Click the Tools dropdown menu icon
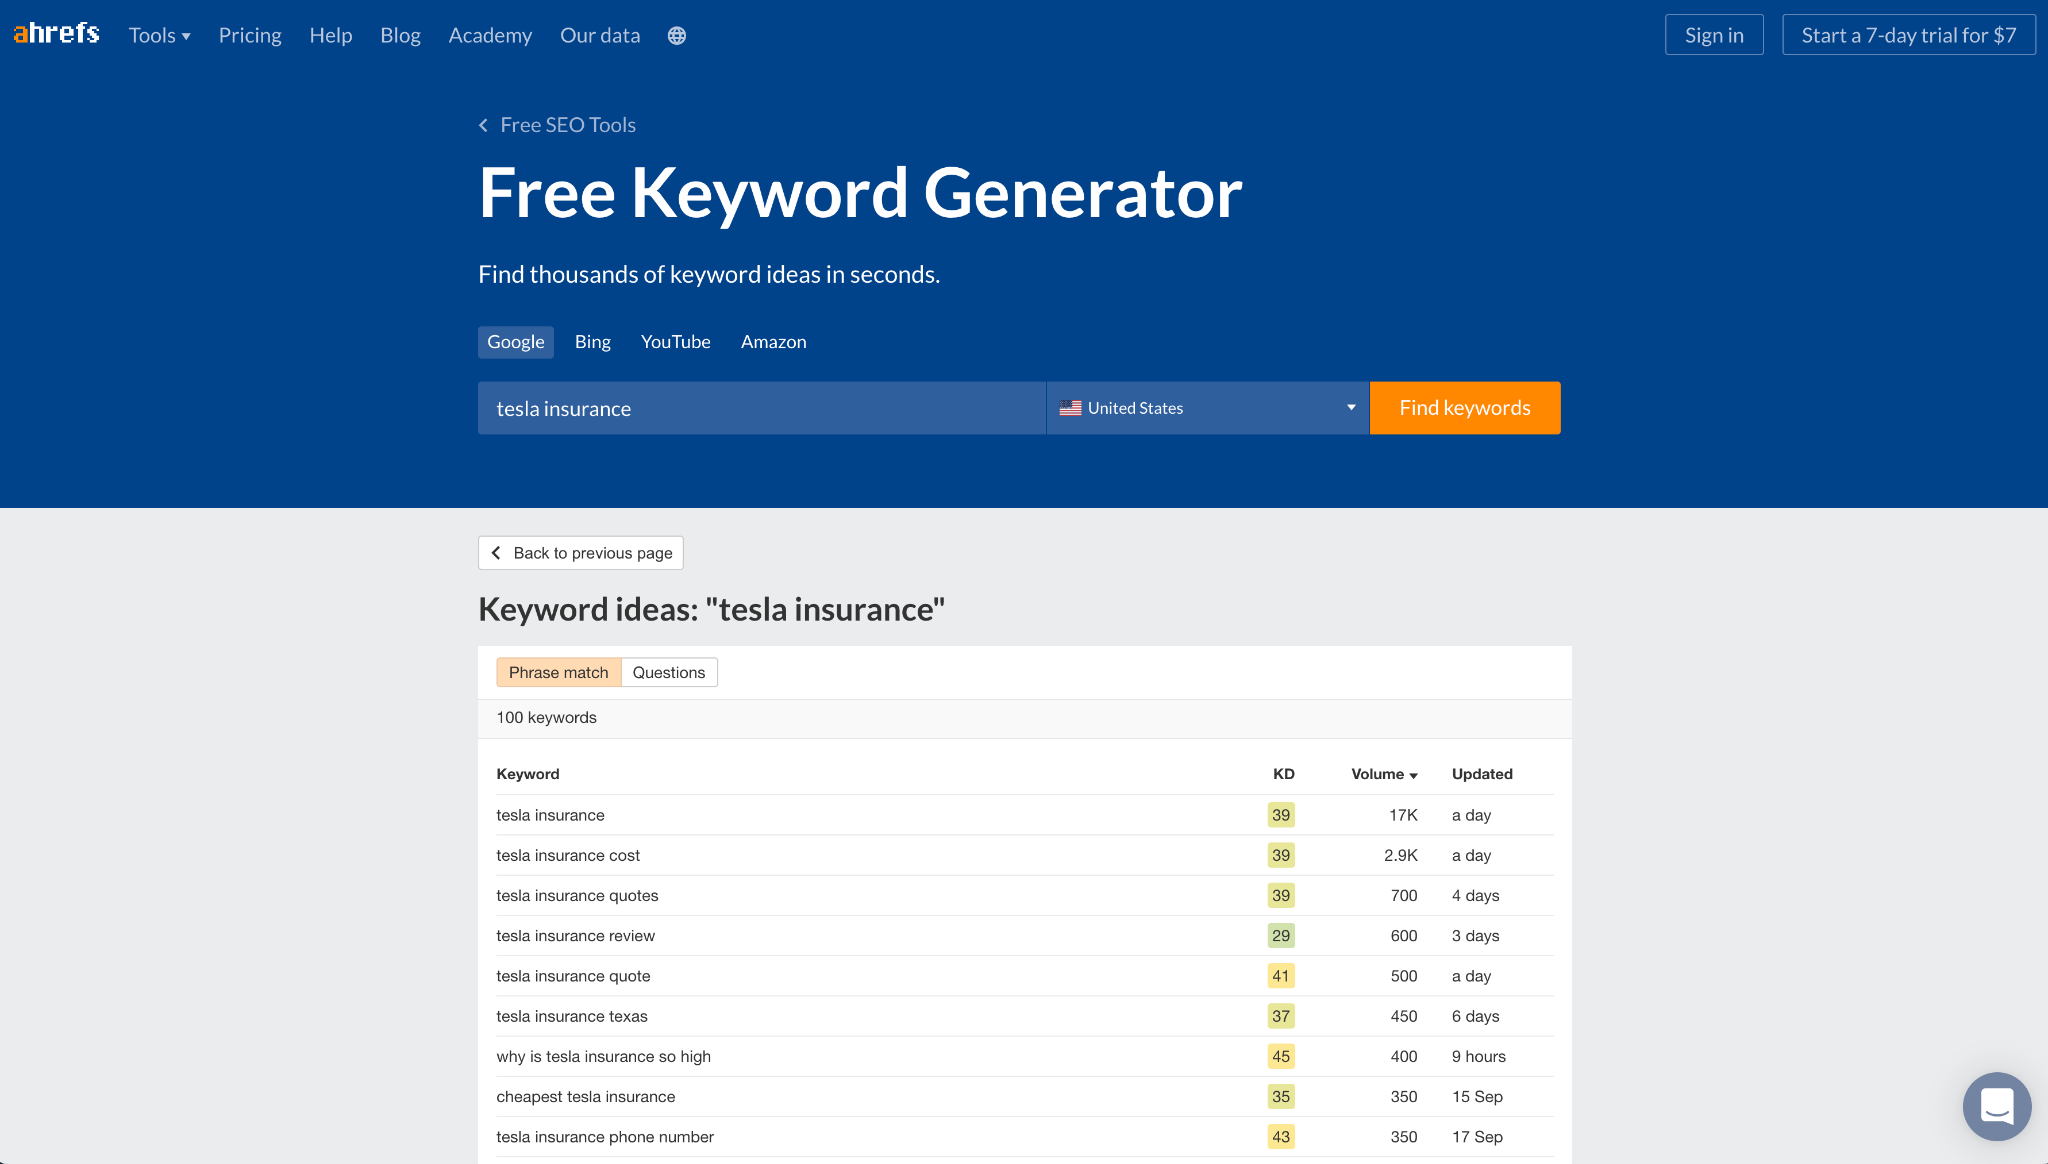This screenshot has height=1164, width=2048. click(184, 35)
